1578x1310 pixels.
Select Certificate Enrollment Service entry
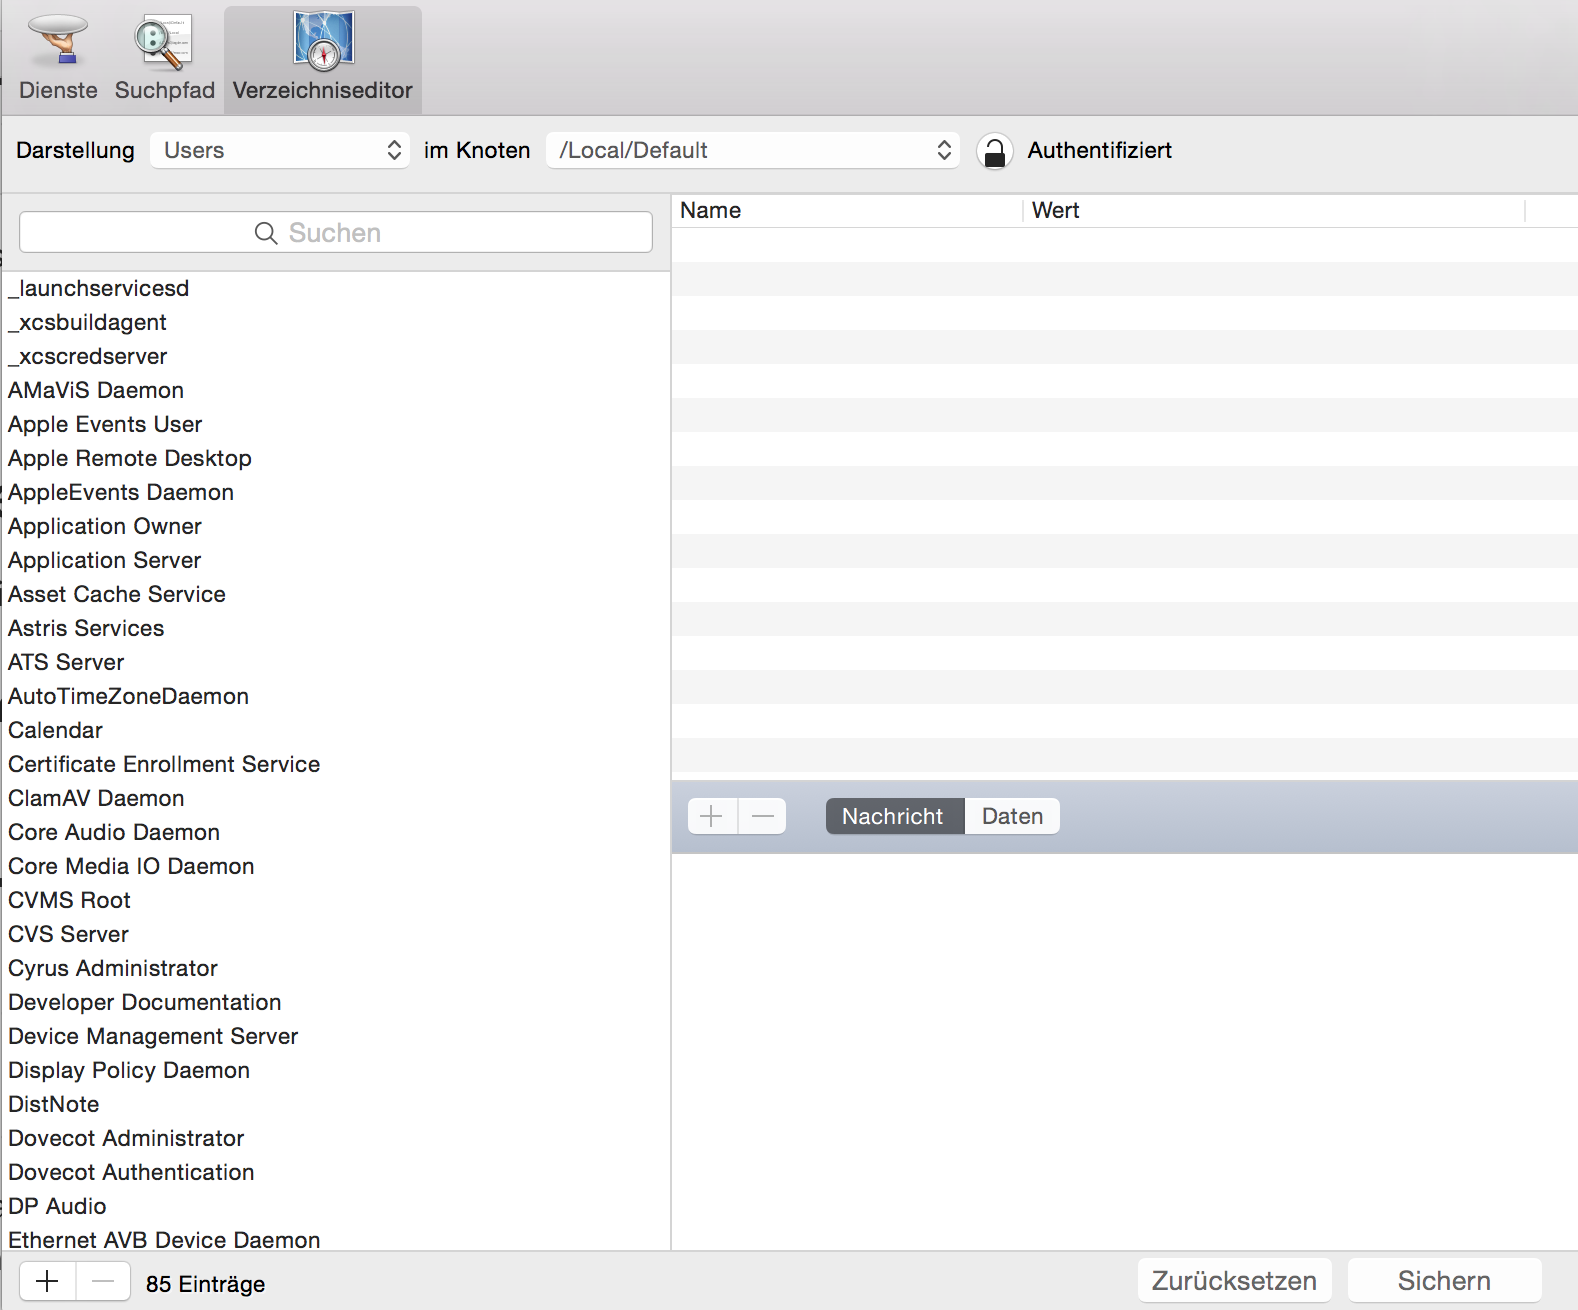coord(164,764)
